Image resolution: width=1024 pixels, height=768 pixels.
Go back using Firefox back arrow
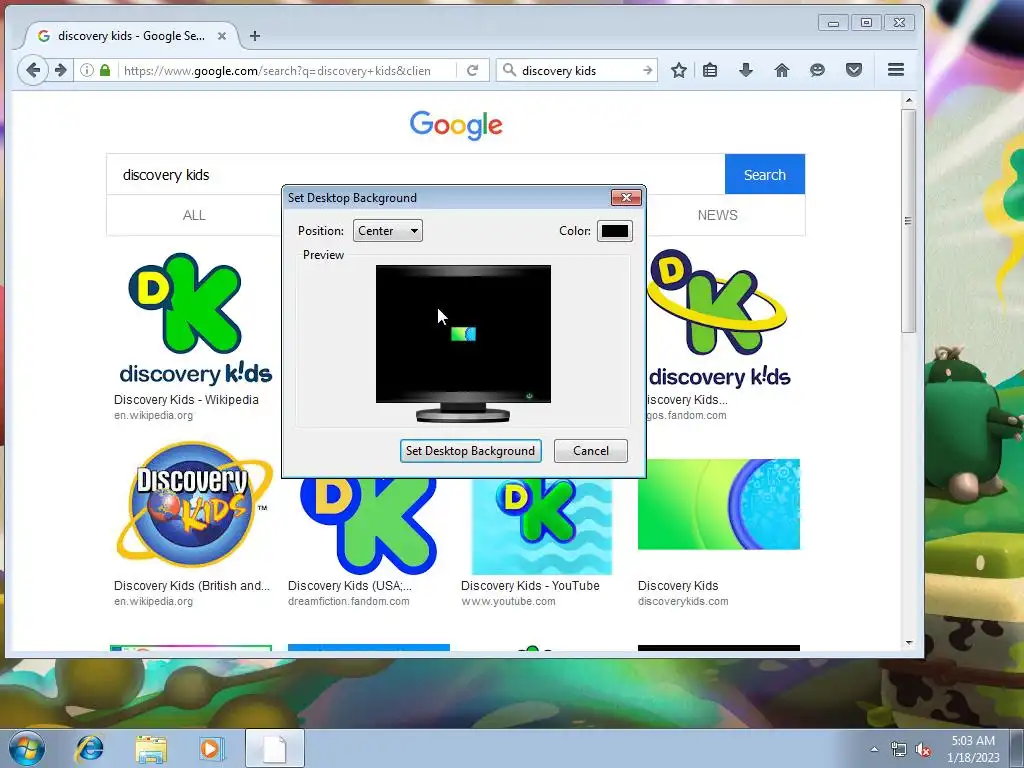33,70
